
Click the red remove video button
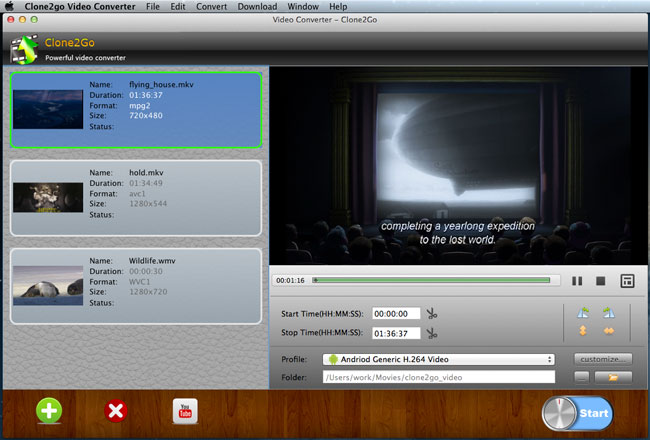click(116, 411)
